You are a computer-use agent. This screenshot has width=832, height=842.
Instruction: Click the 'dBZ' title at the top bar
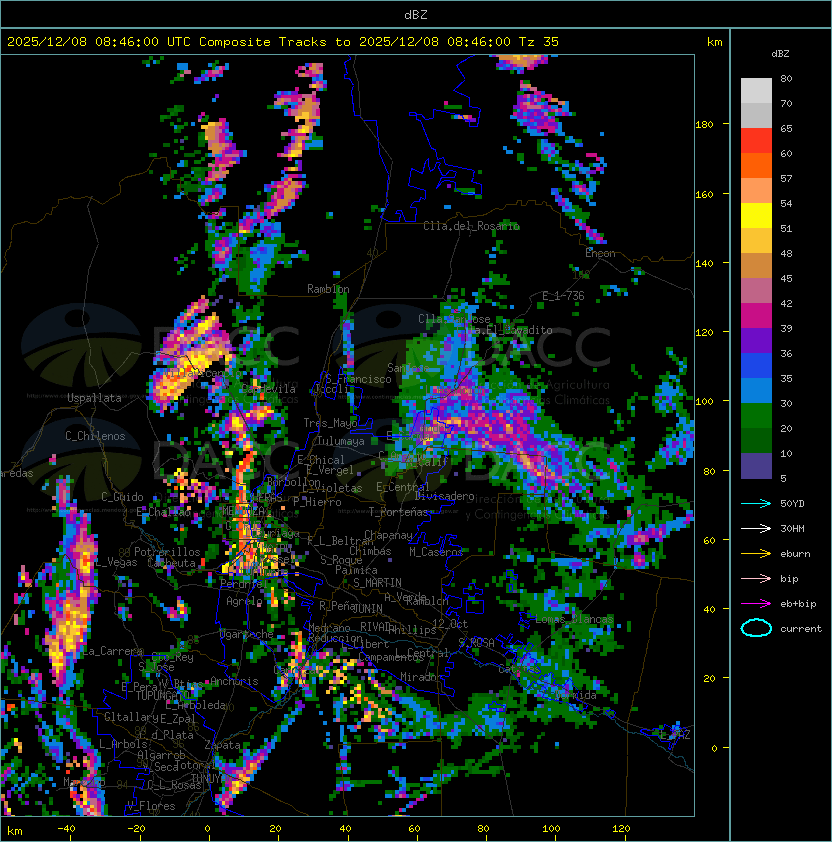tap(416, 14)
